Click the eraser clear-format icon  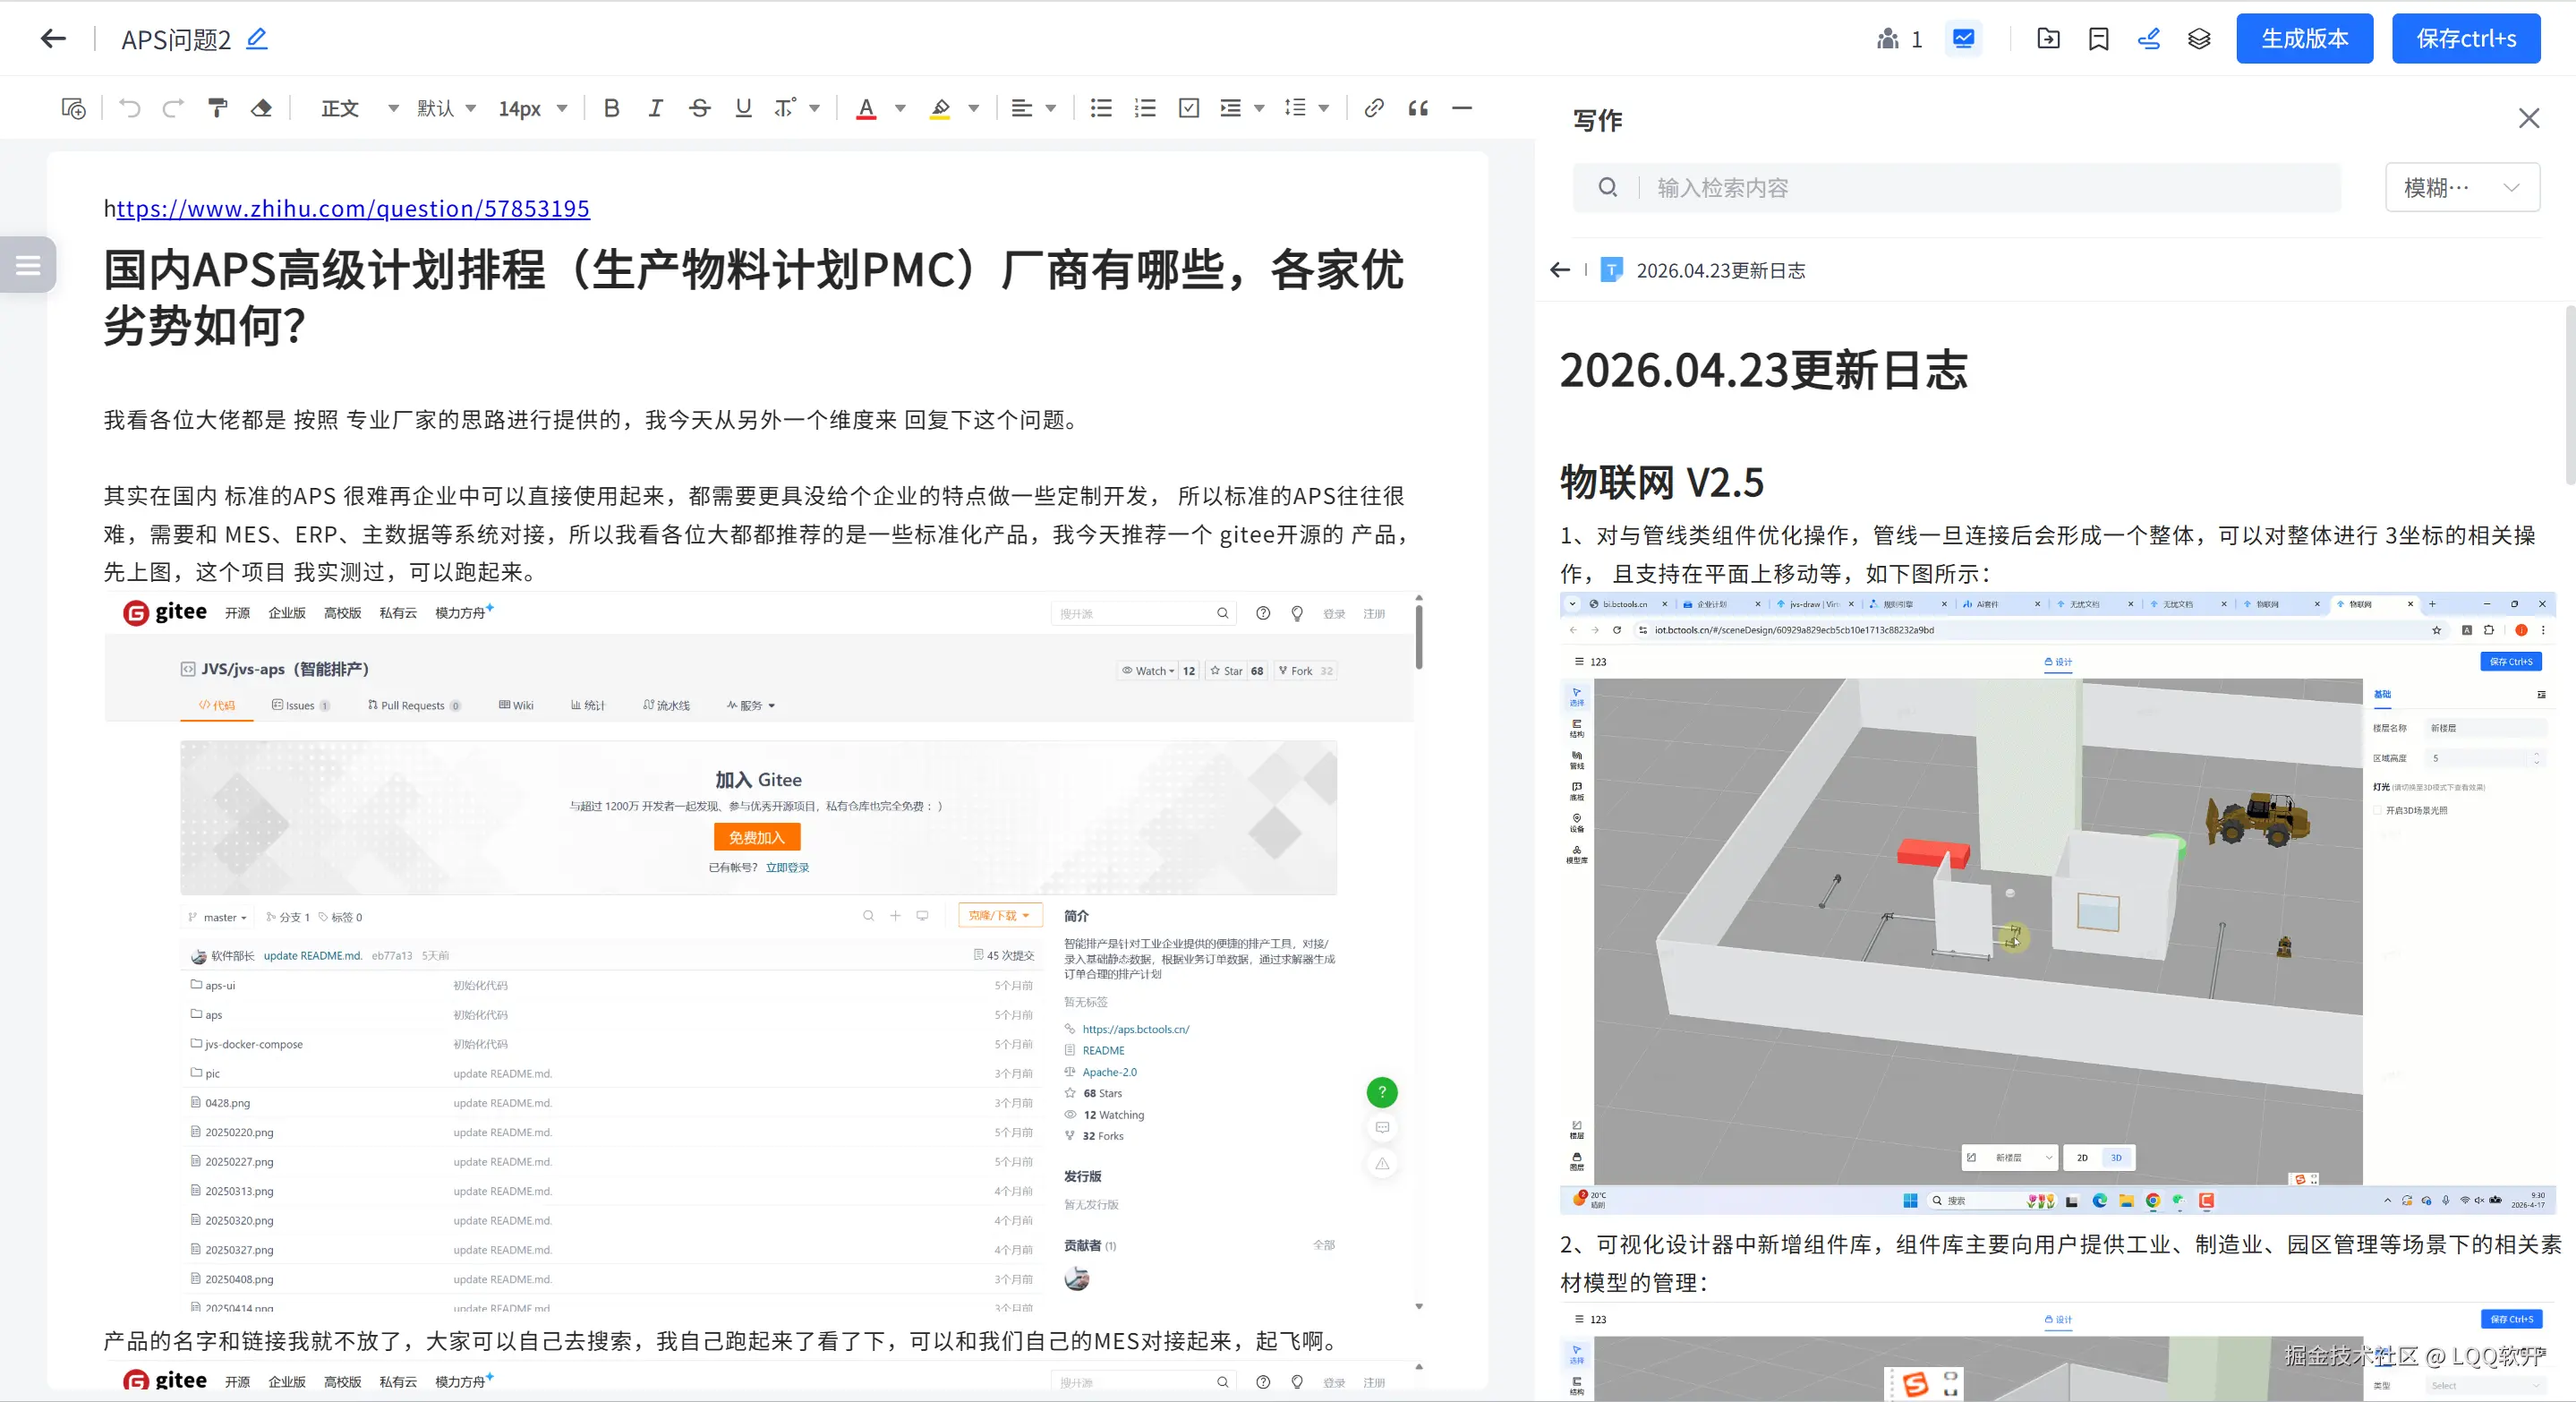[x=261, y=108]
